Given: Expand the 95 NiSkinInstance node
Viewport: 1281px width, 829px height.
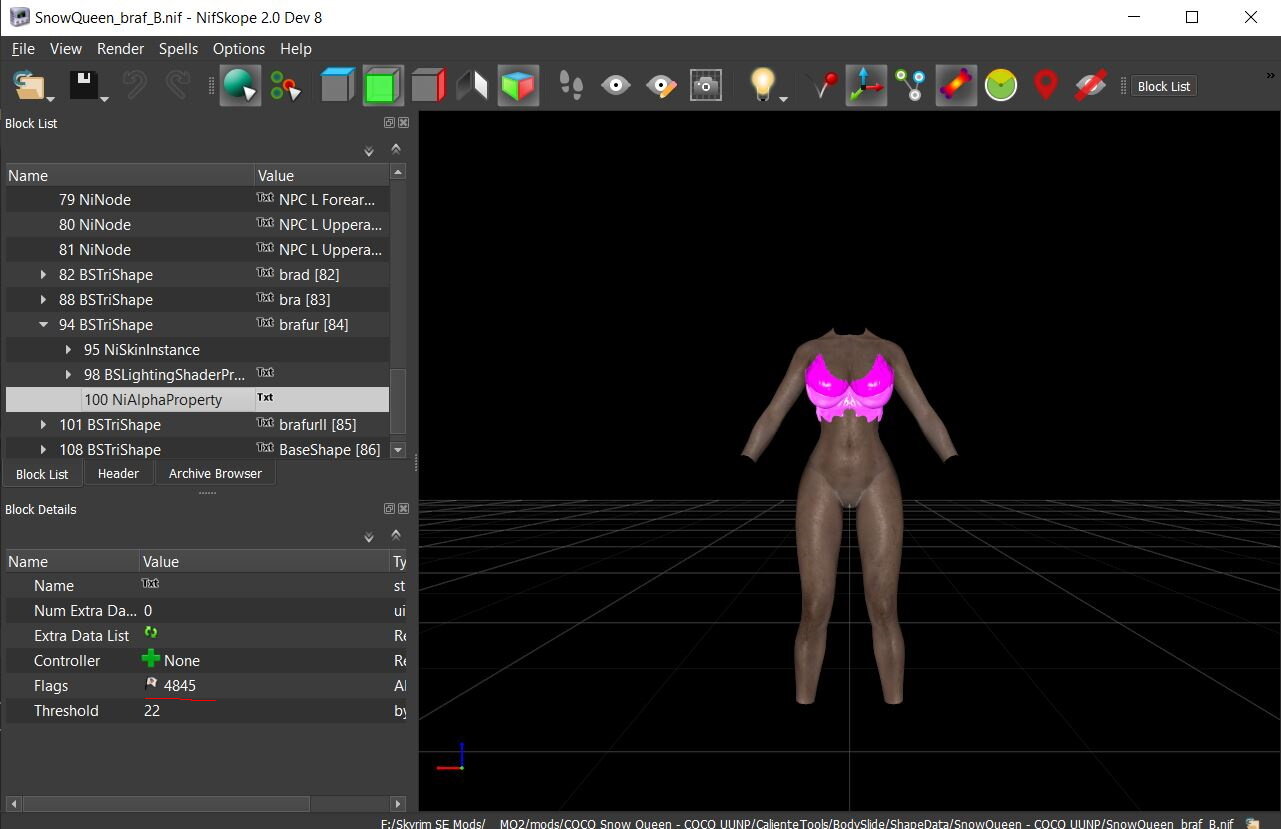Looking at the screenshot, I should (x=68, y=349).
